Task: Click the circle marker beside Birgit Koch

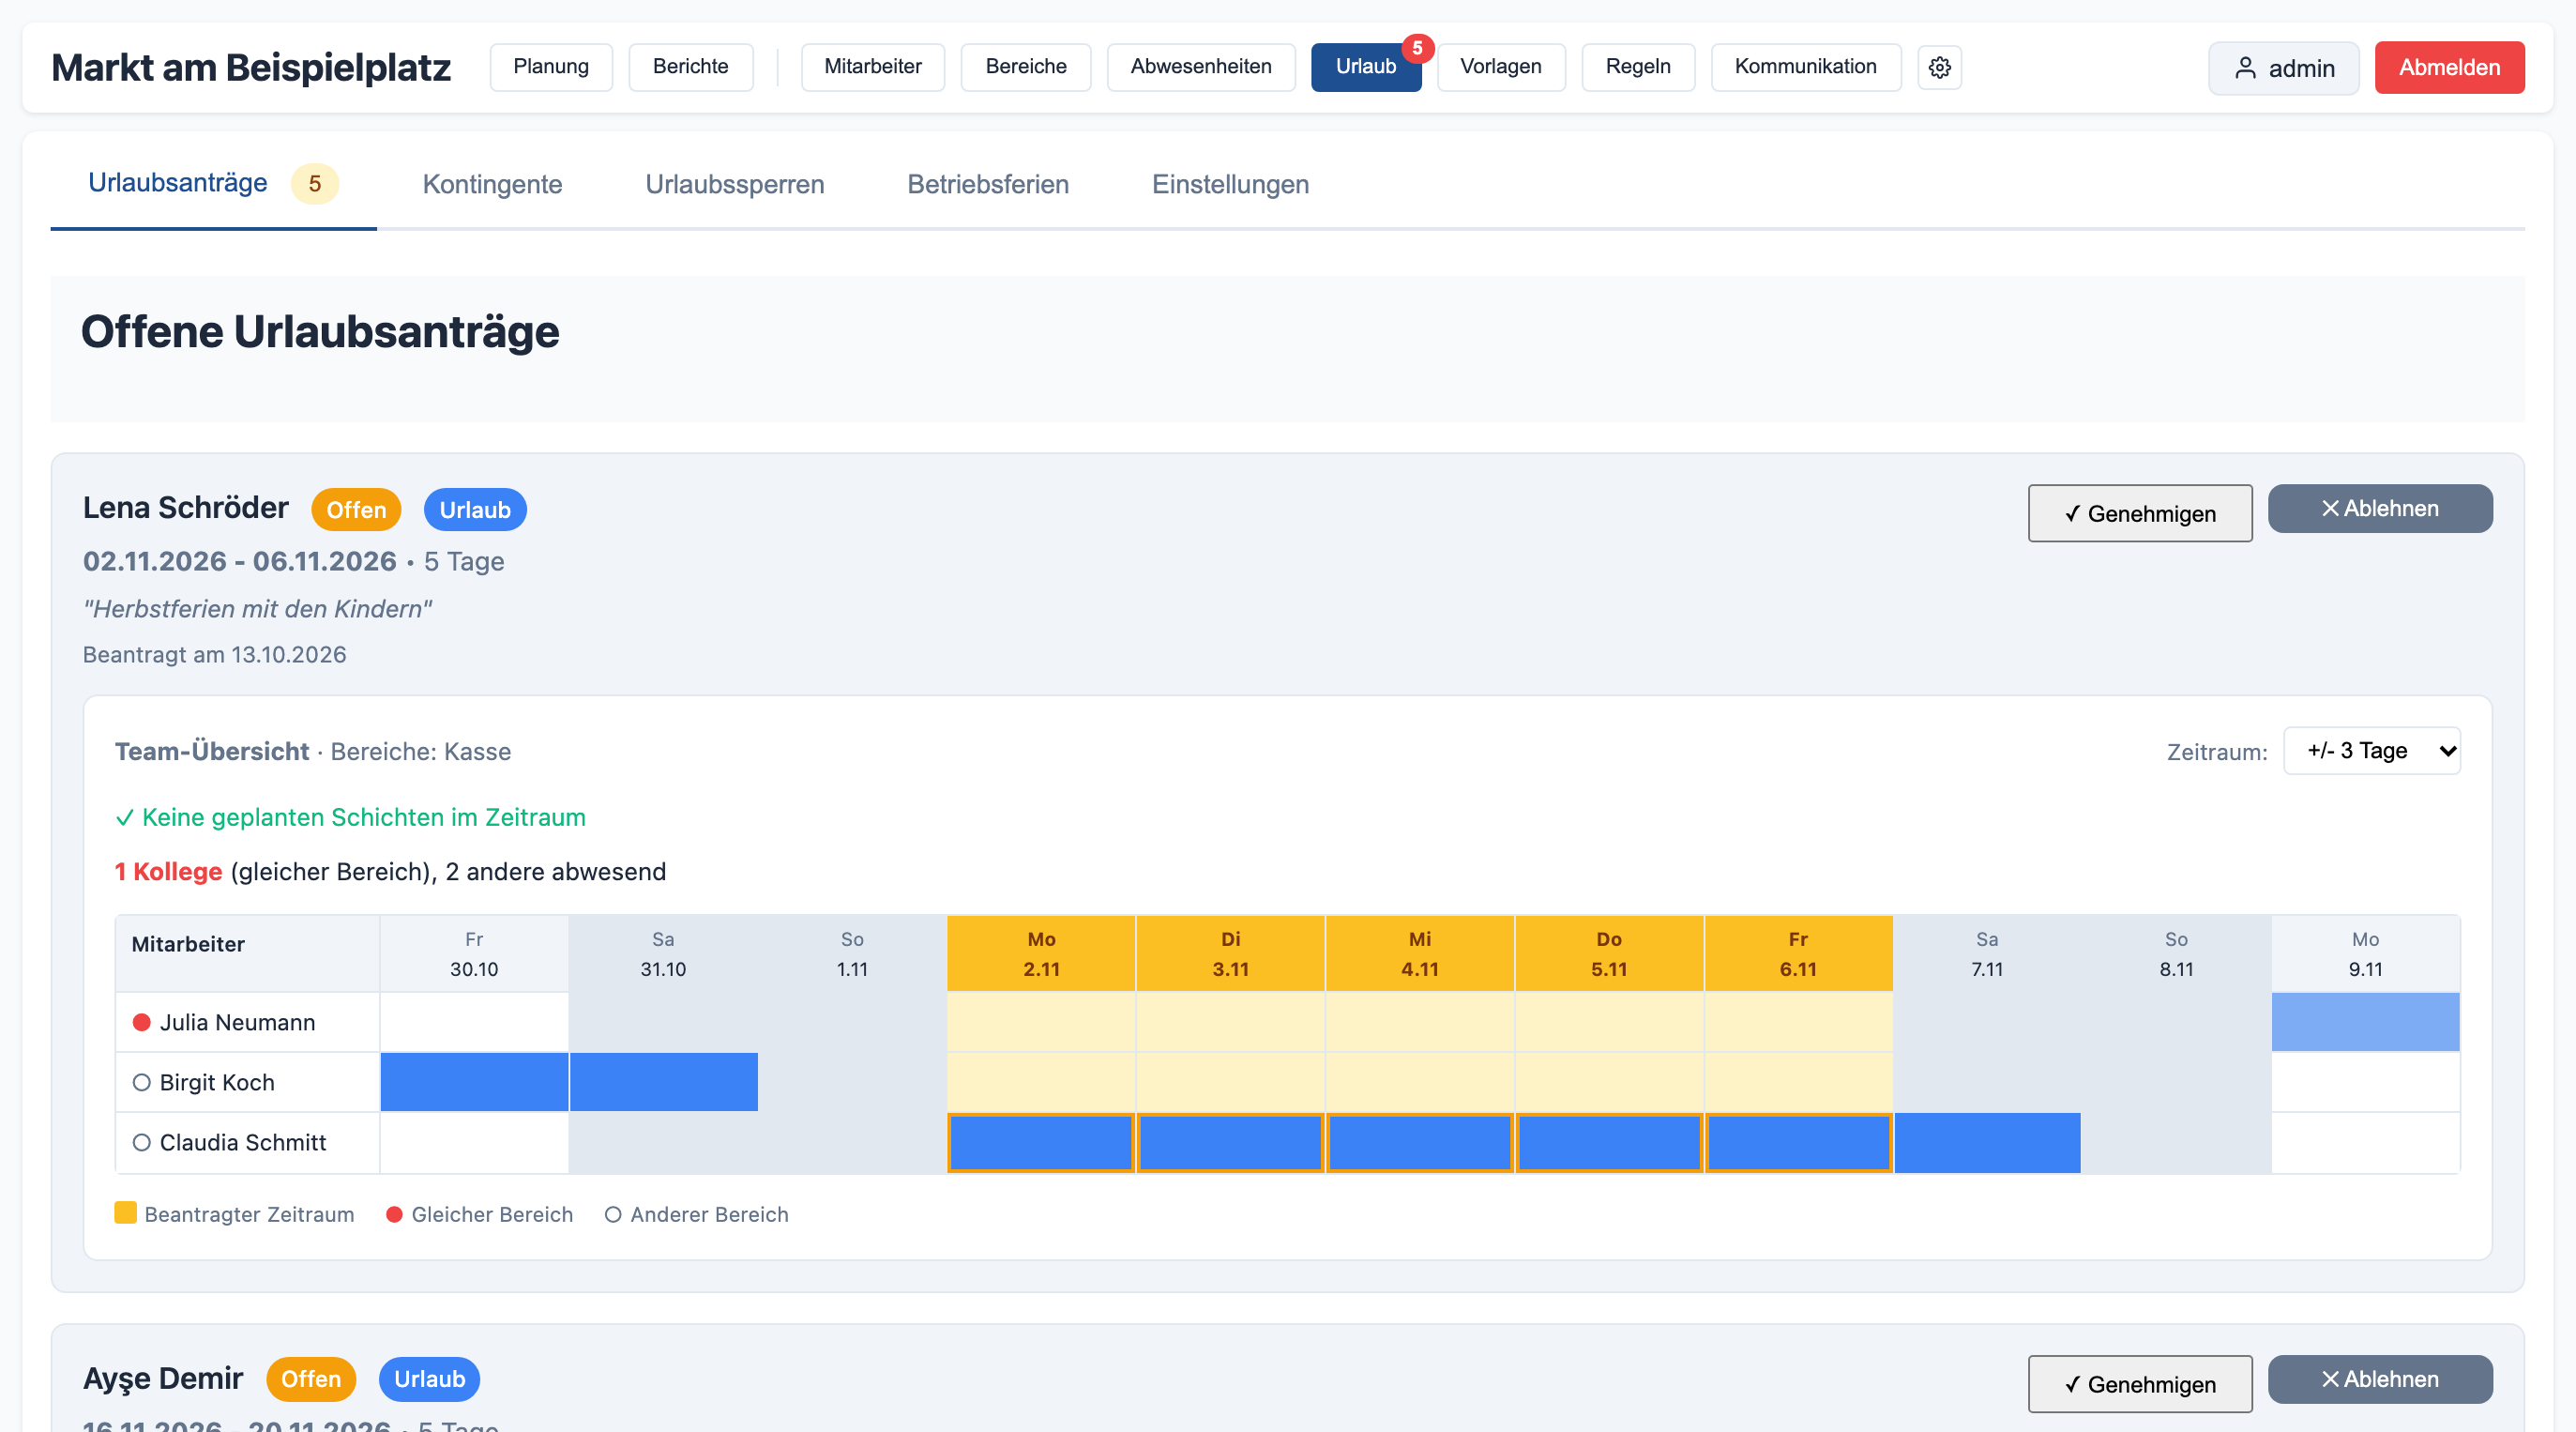Action: pyautogui.click(x=142, y=1082)
